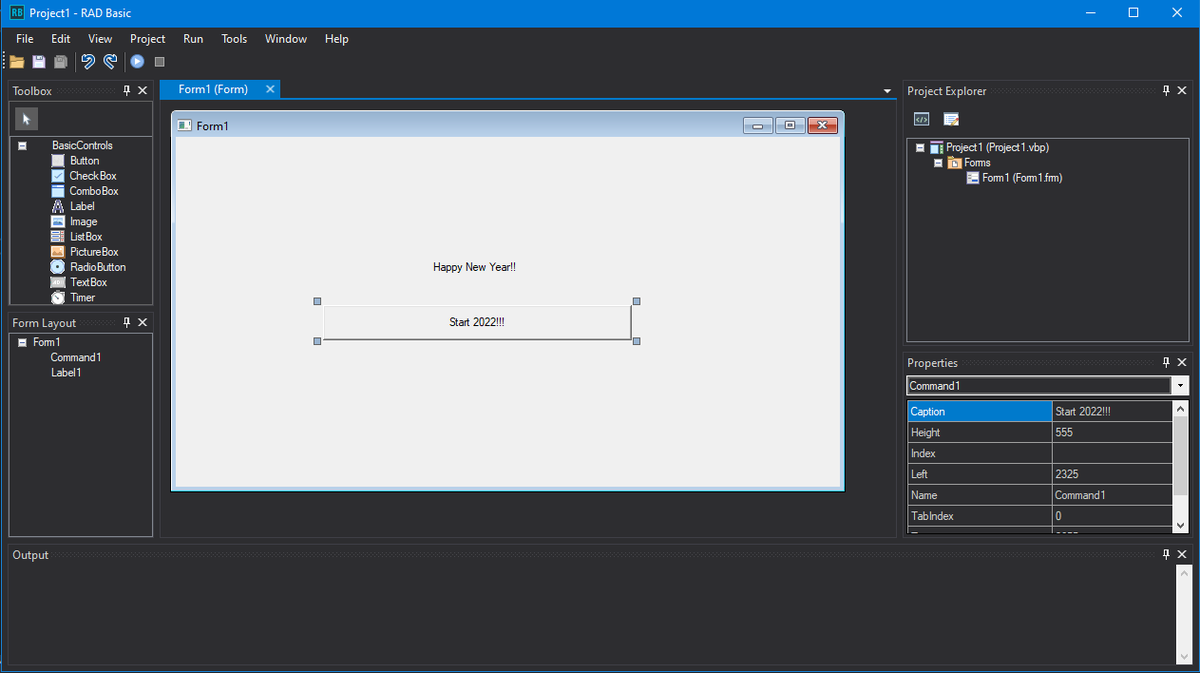This screenshot has width=1200, height=673.
Task: Collapse the Forms folder node
Action: [x=938, y=163]
